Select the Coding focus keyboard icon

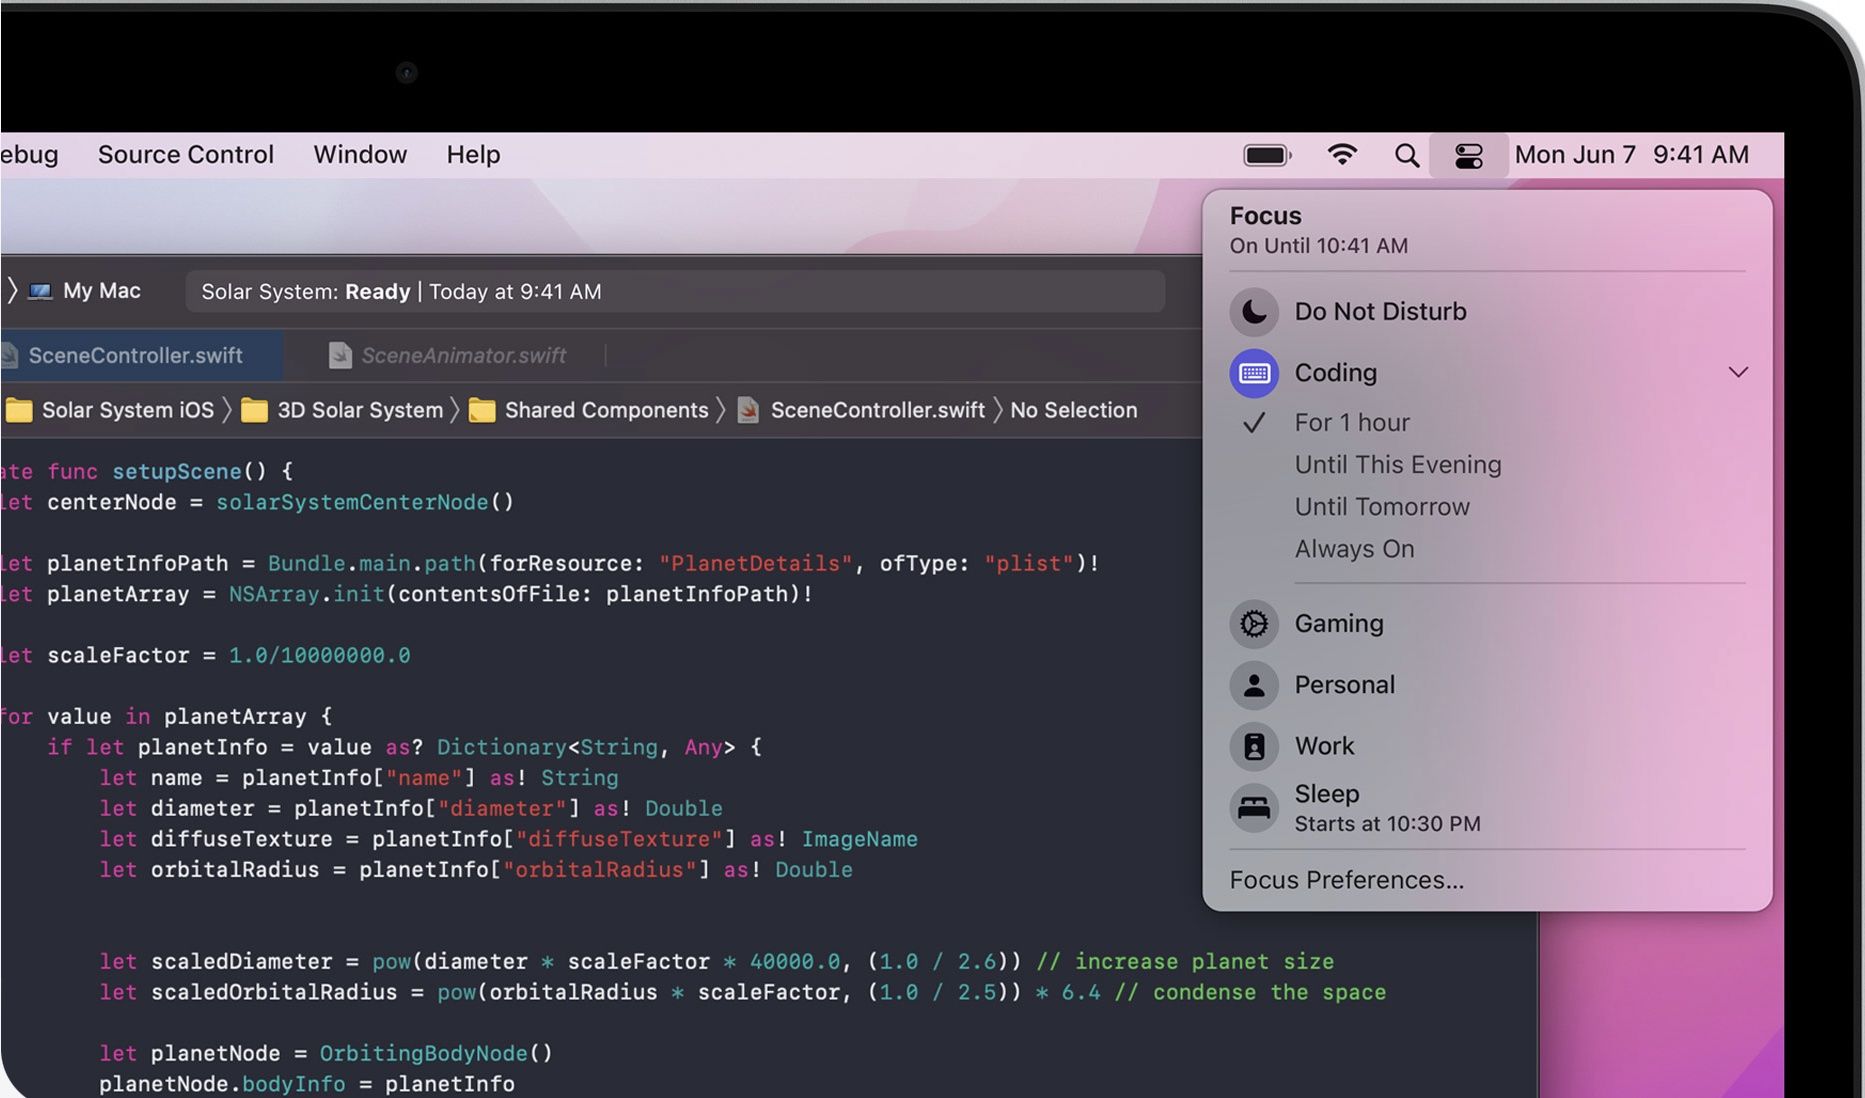(x=1253, y=373)
